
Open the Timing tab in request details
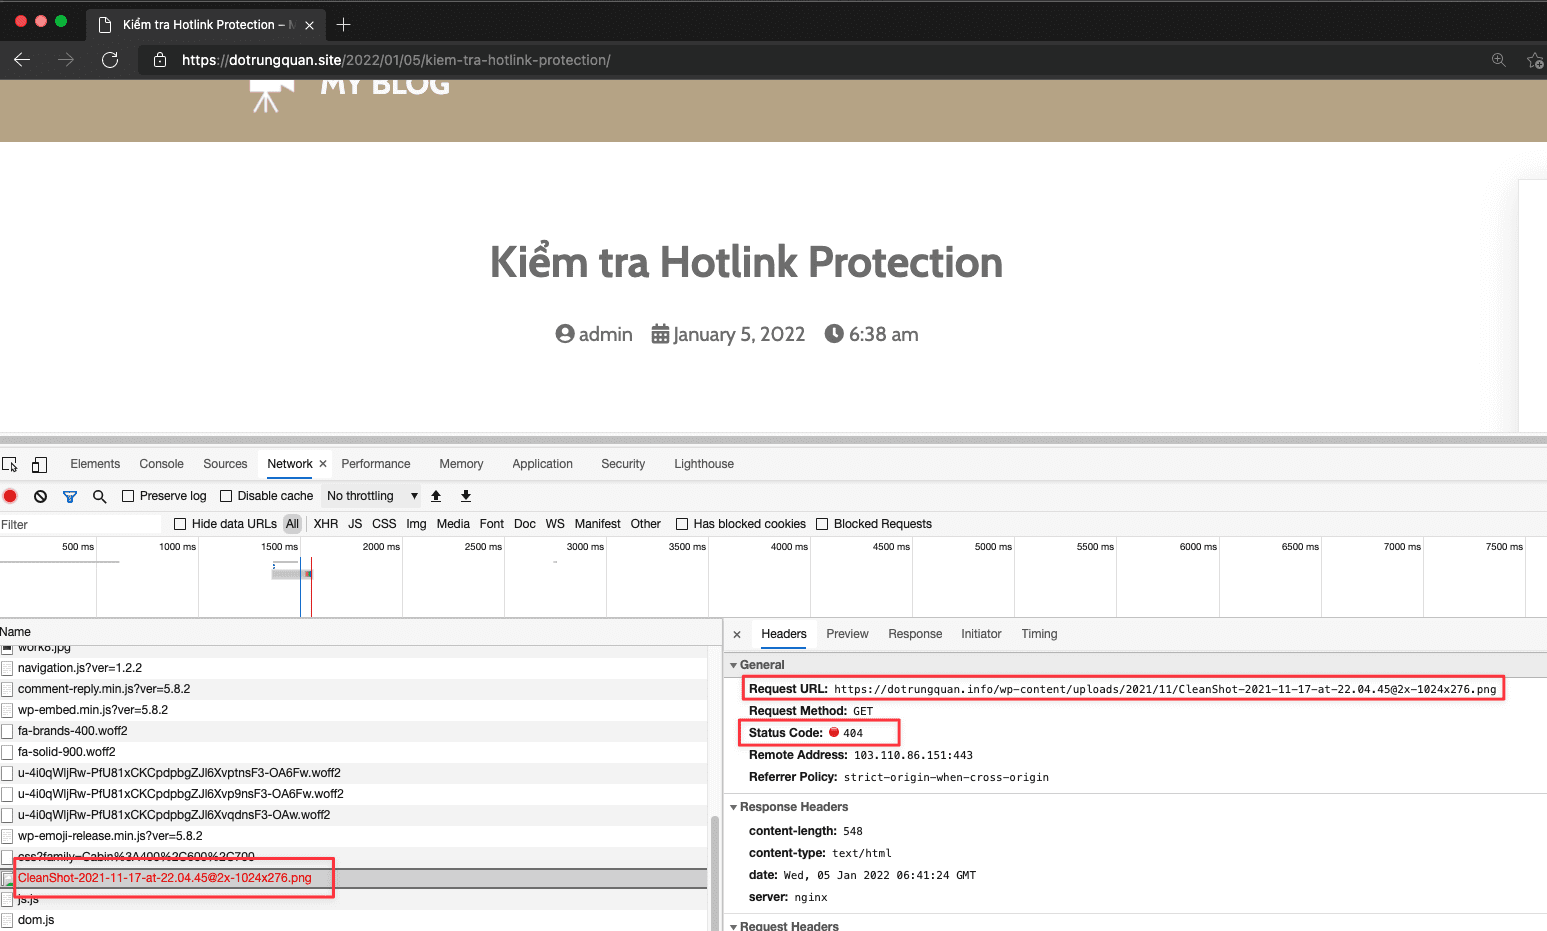coord(1039,634)
